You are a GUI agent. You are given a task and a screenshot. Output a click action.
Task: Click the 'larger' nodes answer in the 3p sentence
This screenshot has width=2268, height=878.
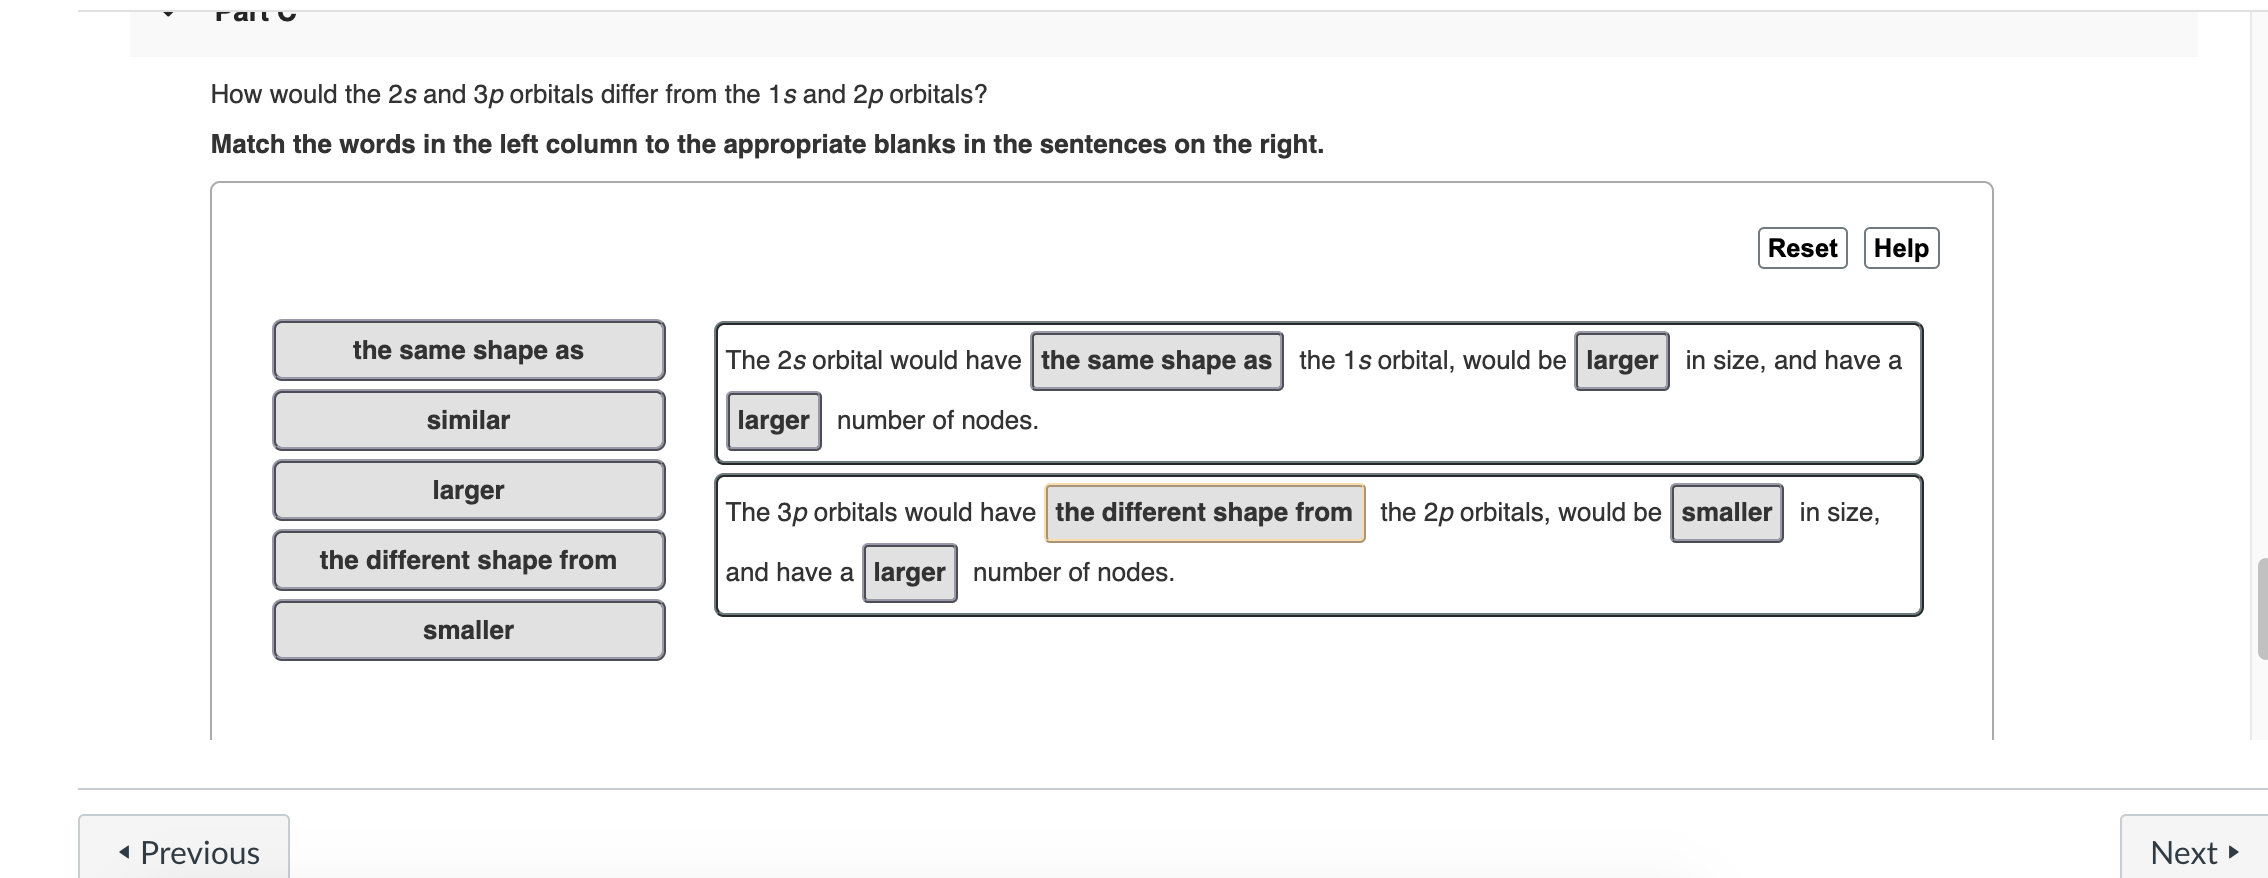(x=909, y=572)
